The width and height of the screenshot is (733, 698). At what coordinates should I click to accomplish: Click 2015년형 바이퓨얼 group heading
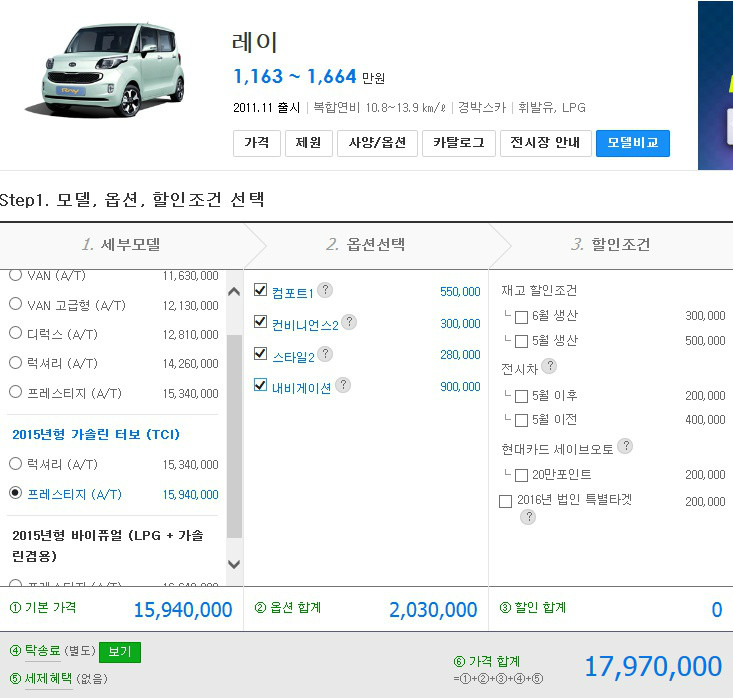click(108, 545)
